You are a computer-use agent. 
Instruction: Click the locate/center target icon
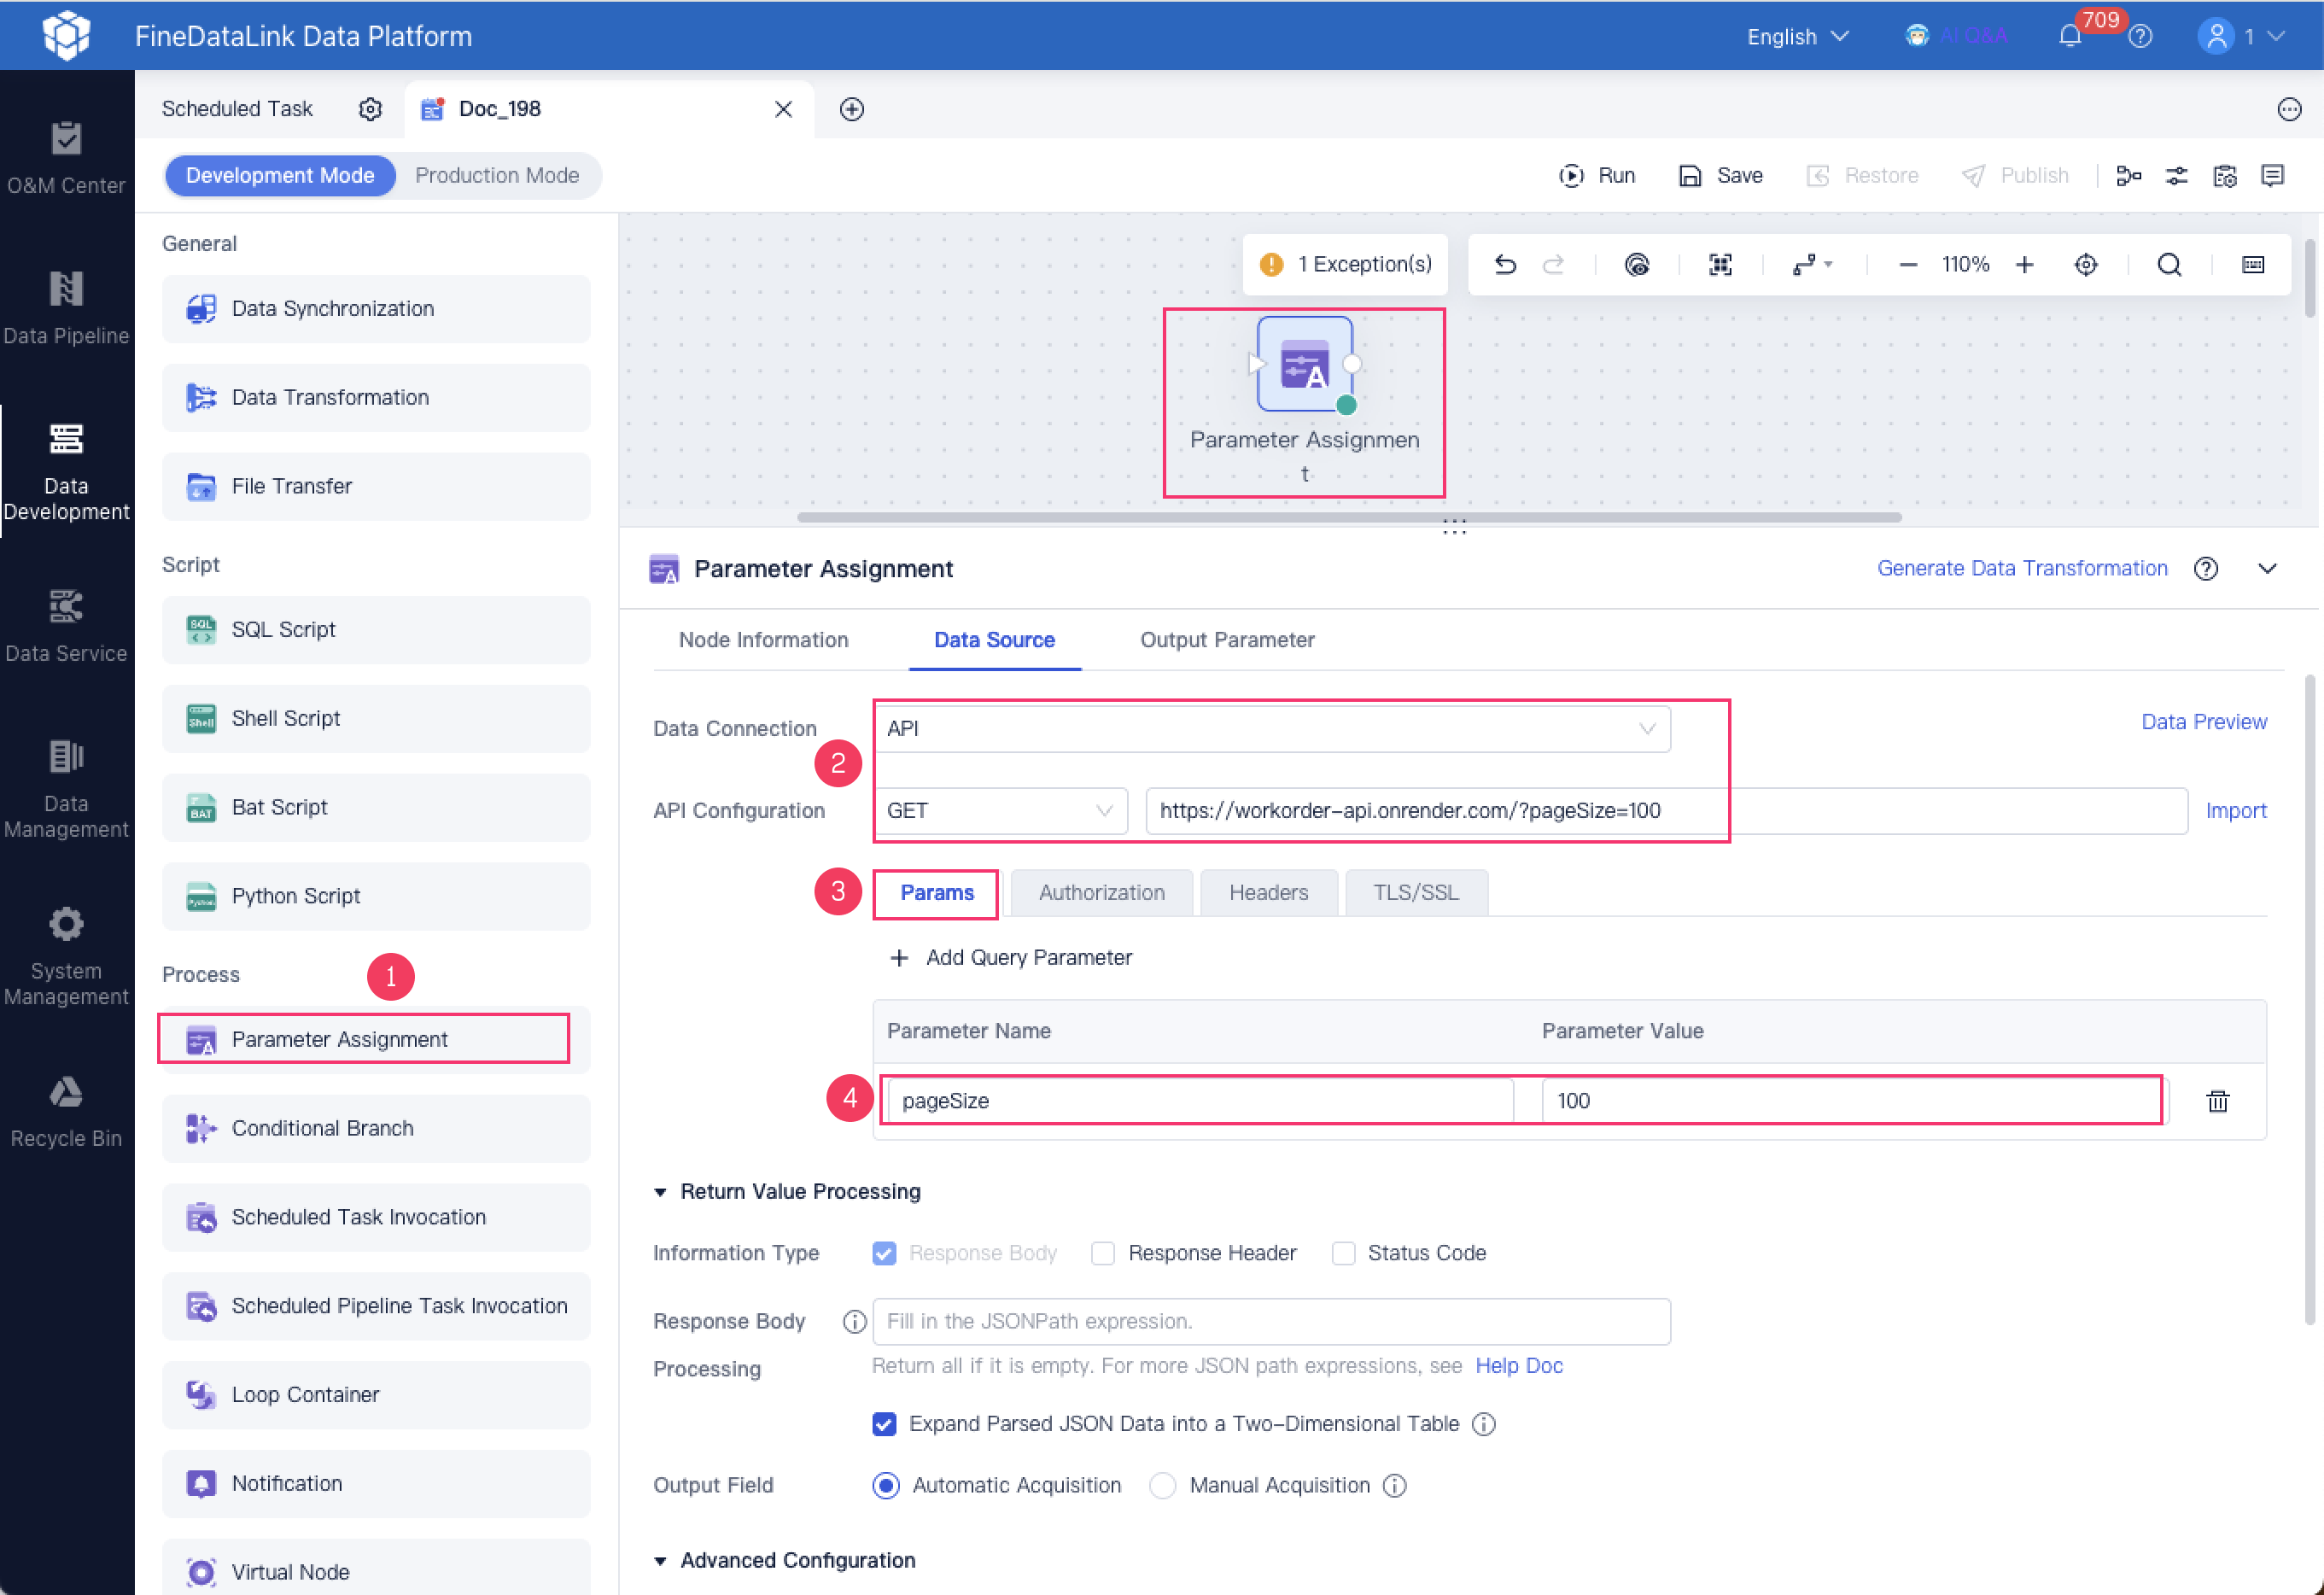coord(2085,264)
